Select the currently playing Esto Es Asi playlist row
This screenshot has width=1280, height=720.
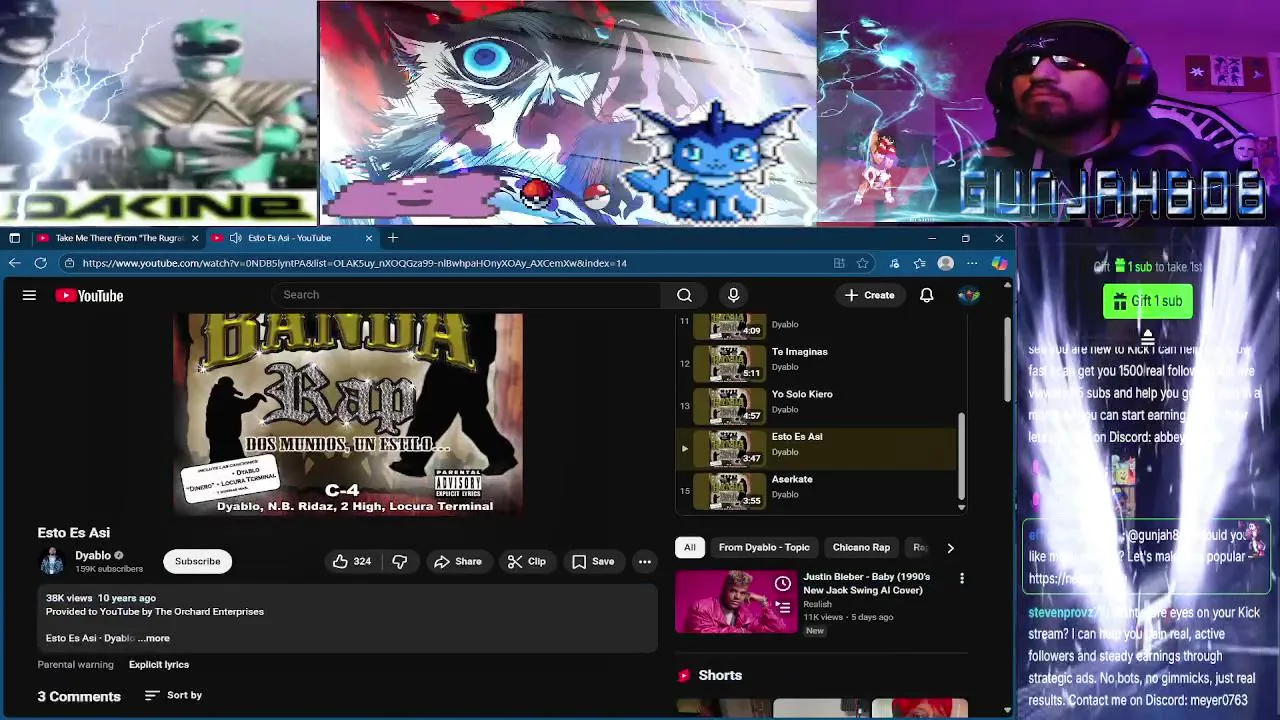(x=818, y=449)
